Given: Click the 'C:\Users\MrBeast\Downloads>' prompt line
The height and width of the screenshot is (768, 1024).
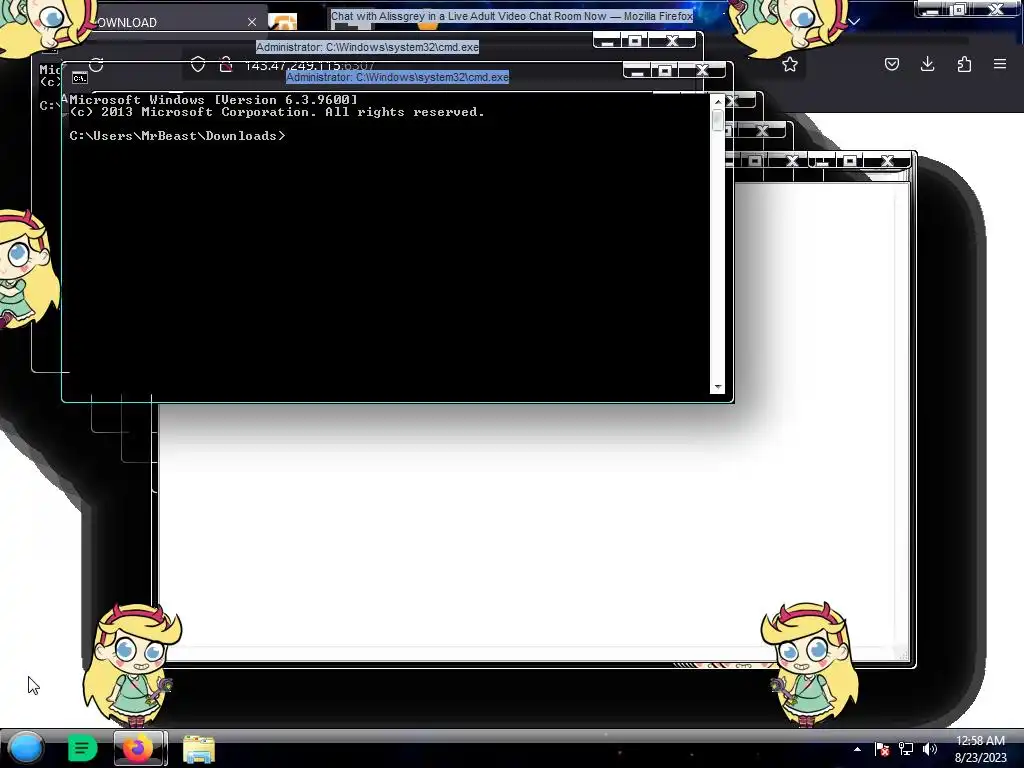Looking at the screenshot, I should coord(177,136).
